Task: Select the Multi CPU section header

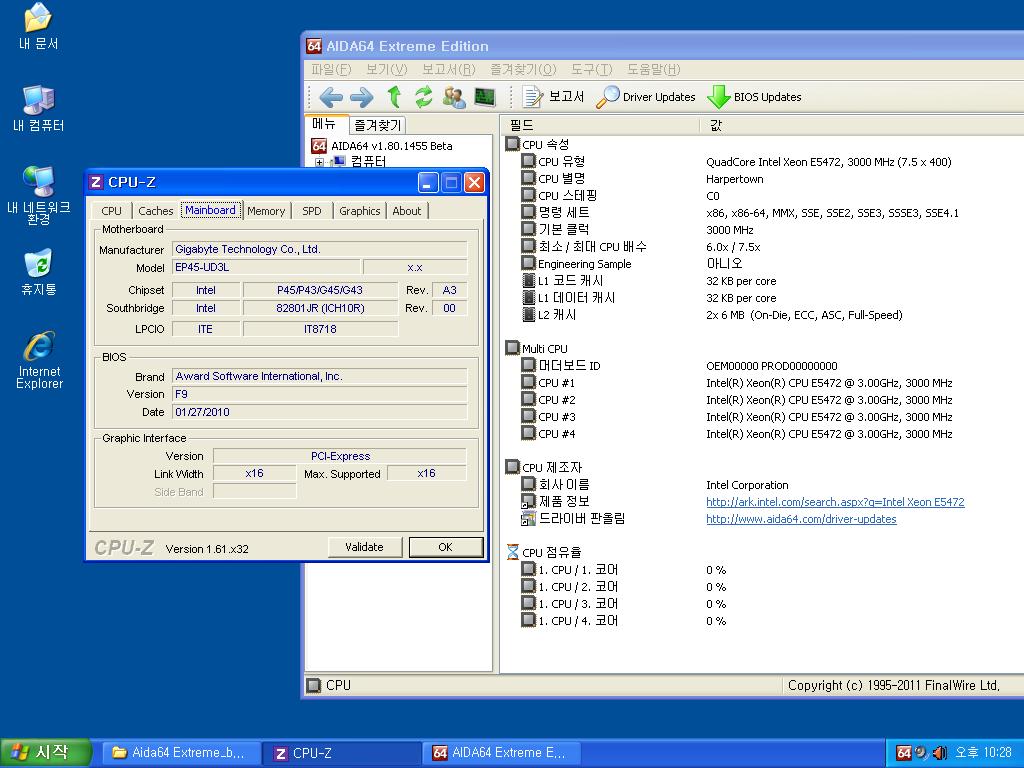Action: coord(537,349)
